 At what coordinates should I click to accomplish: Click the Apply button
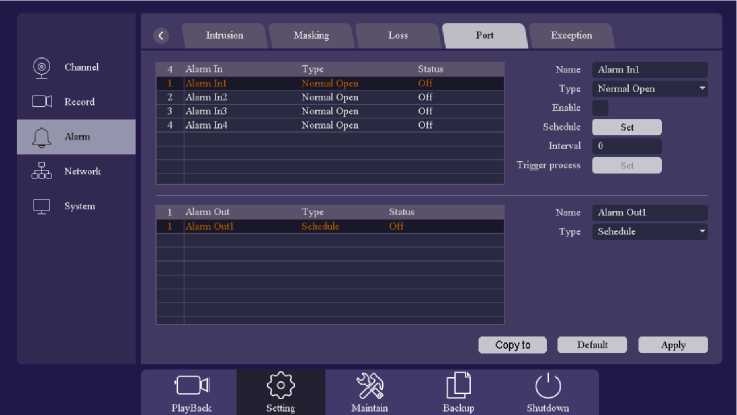(x=673, y=345)
